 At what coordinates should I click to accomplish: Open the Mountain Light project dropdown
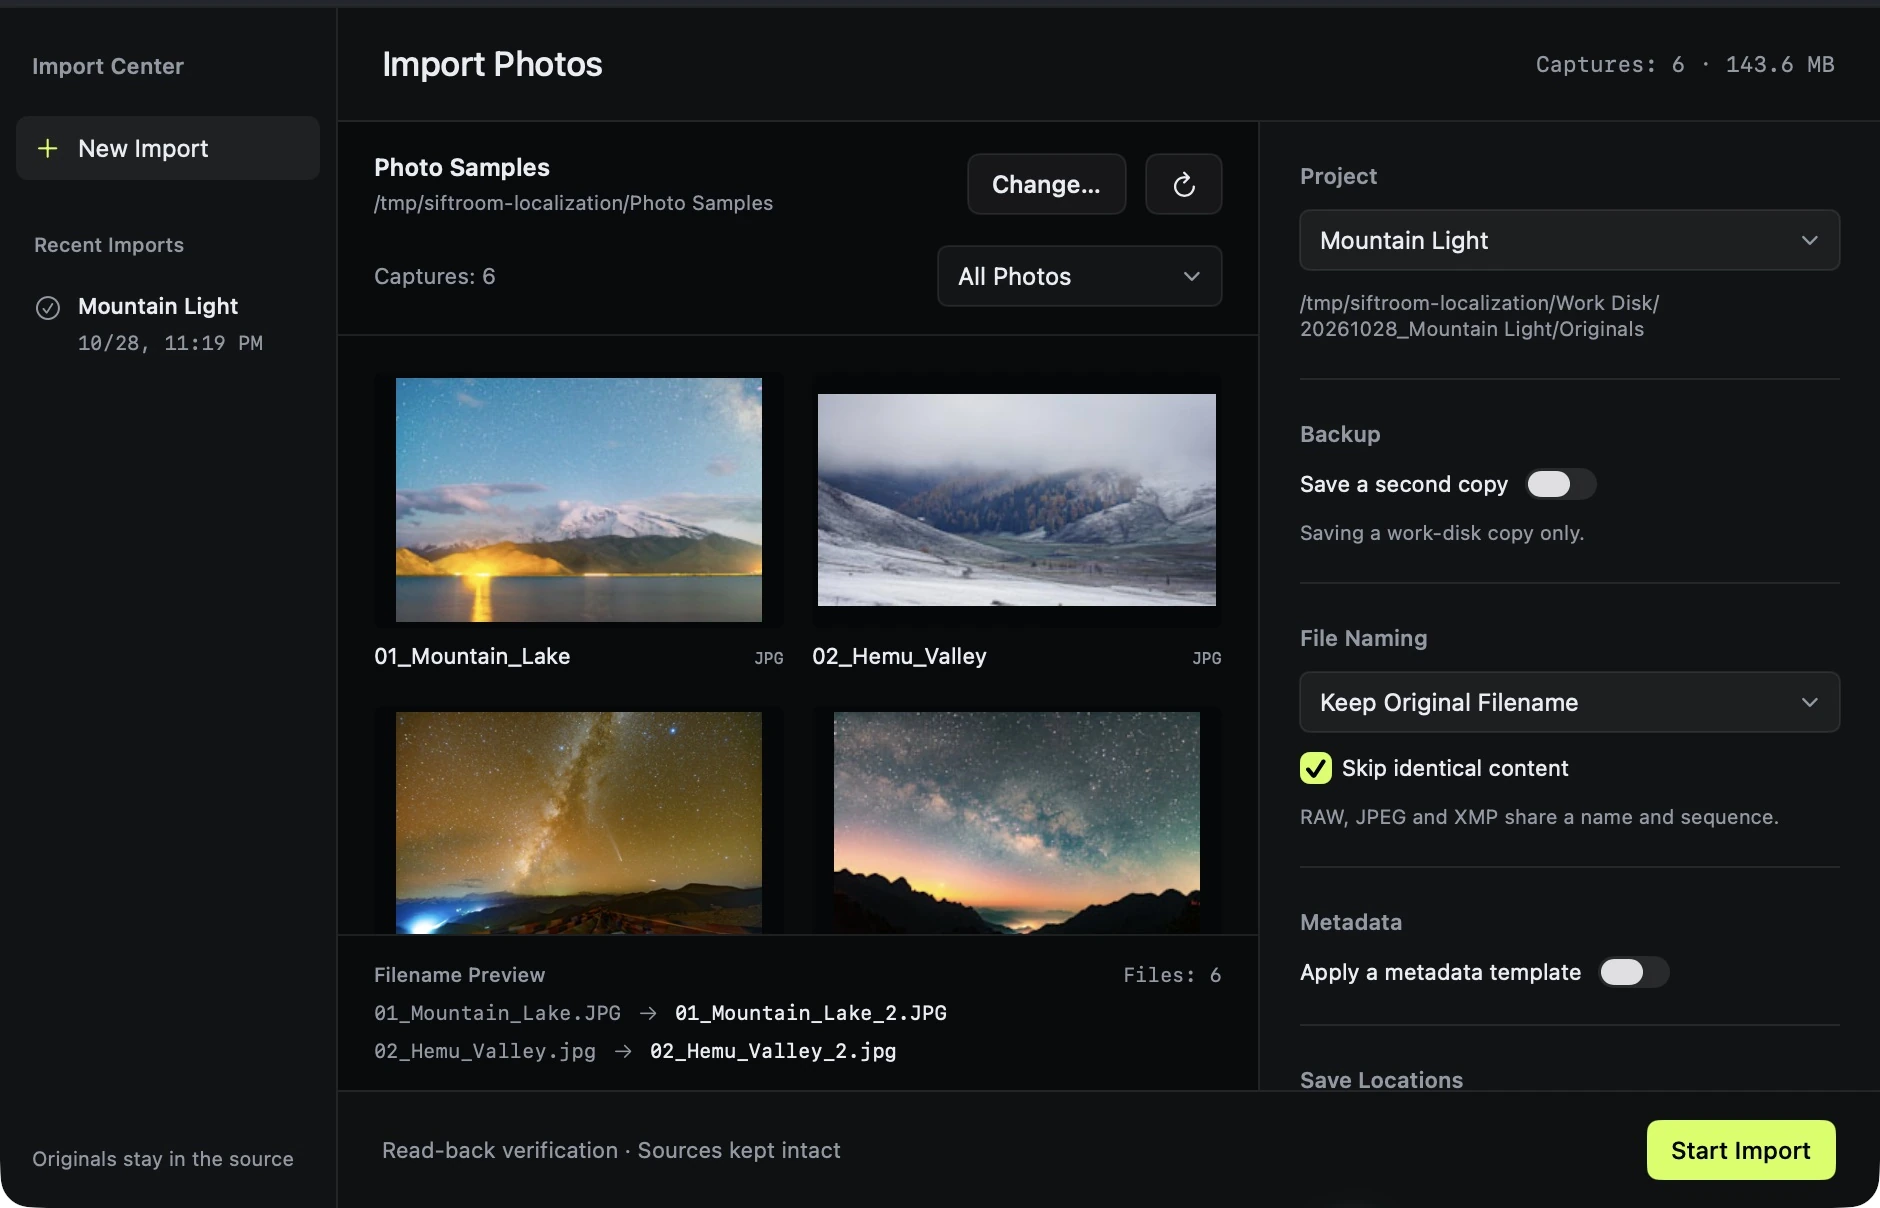[1570, 240]
